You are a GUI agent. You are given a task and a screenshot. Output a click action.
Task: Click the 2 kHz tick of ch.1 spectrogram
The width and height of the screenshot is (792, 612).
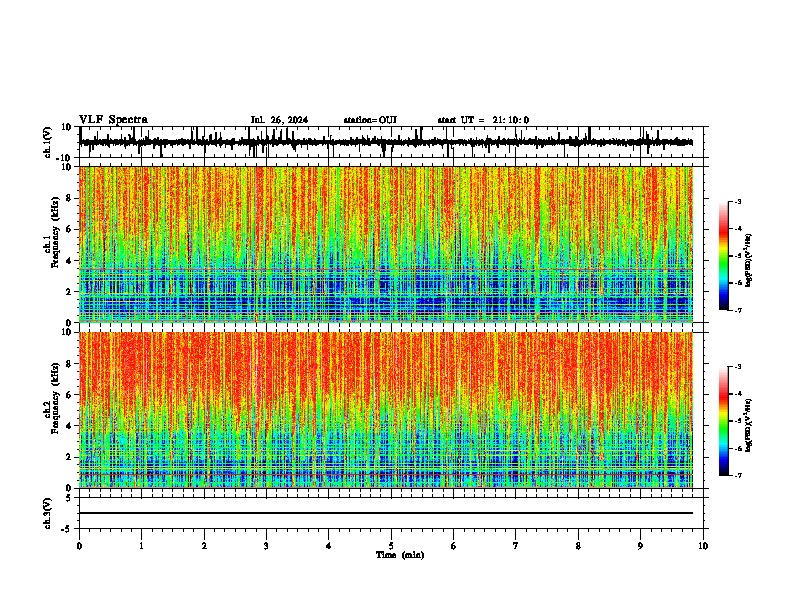(70, 291)
